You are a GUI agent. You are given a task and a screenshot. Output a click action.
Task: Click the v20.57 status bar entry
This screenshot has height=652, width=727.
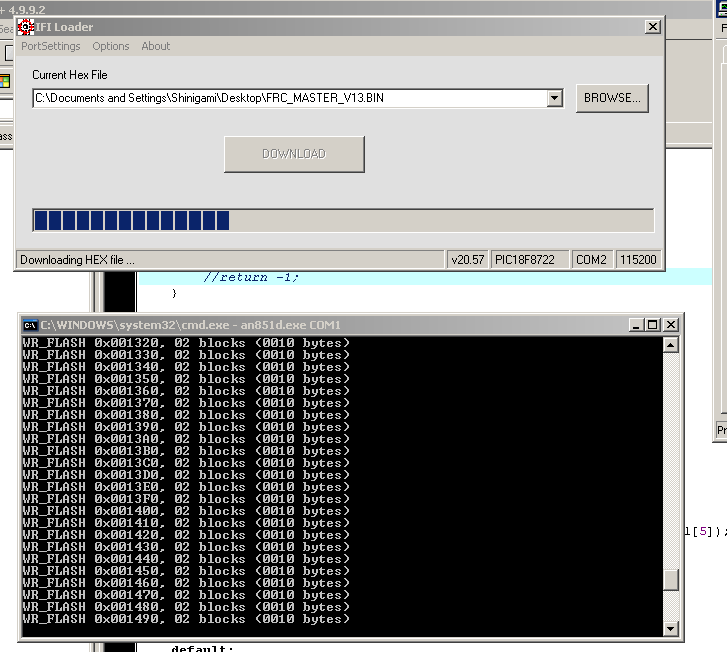click(x=467, y=260)
